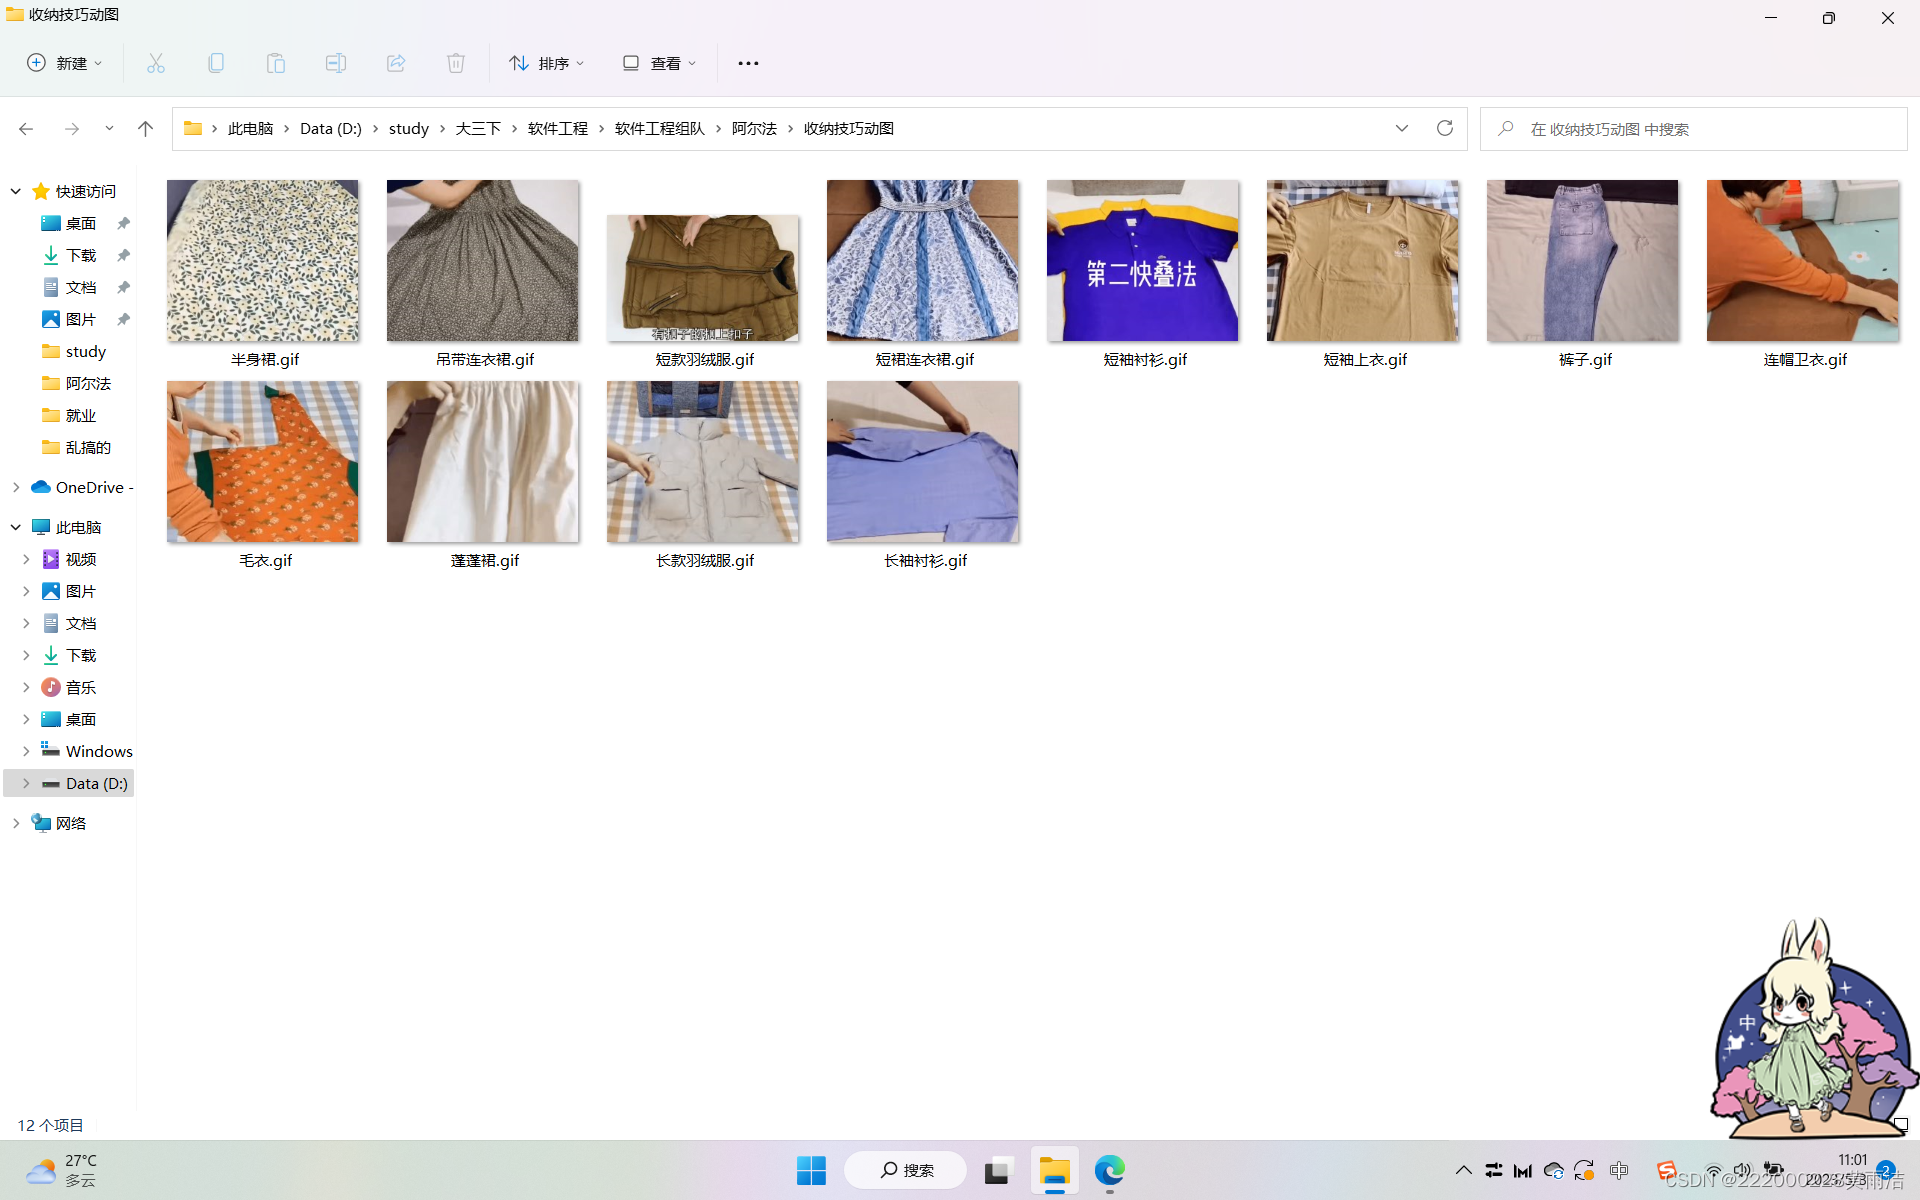1920x1200 pixels.
Task: Click the 新建 new item button
Action: tap(64, 63)
